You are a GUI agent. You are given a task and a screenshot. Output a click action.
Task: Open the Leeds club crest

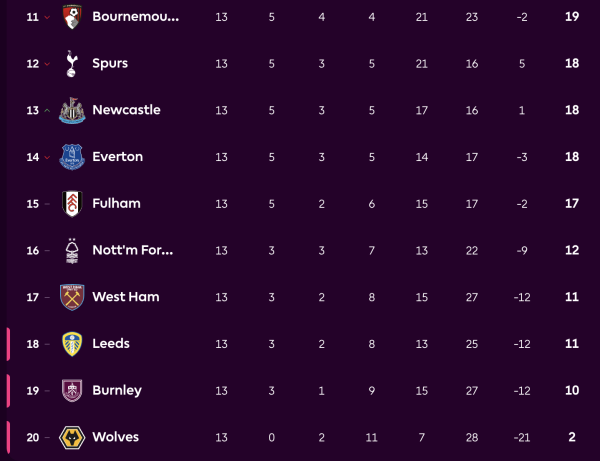click(72, 343)
